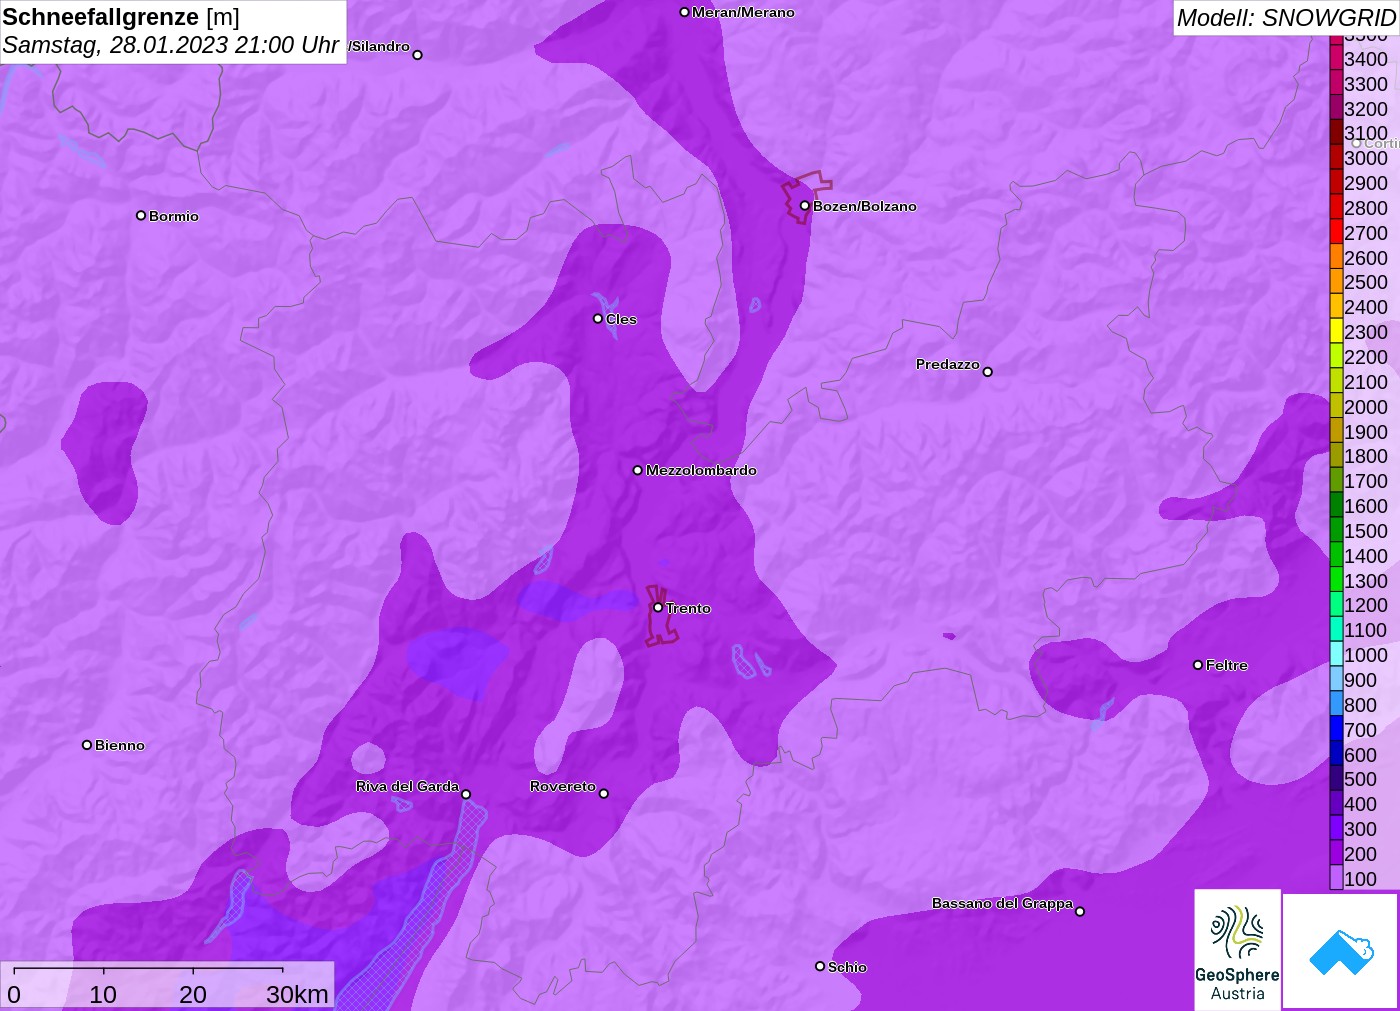This screenshot has width=1400, height=1011.
Task: Click the Modell: SNOWGRID label
Action: pos(1286,18)
